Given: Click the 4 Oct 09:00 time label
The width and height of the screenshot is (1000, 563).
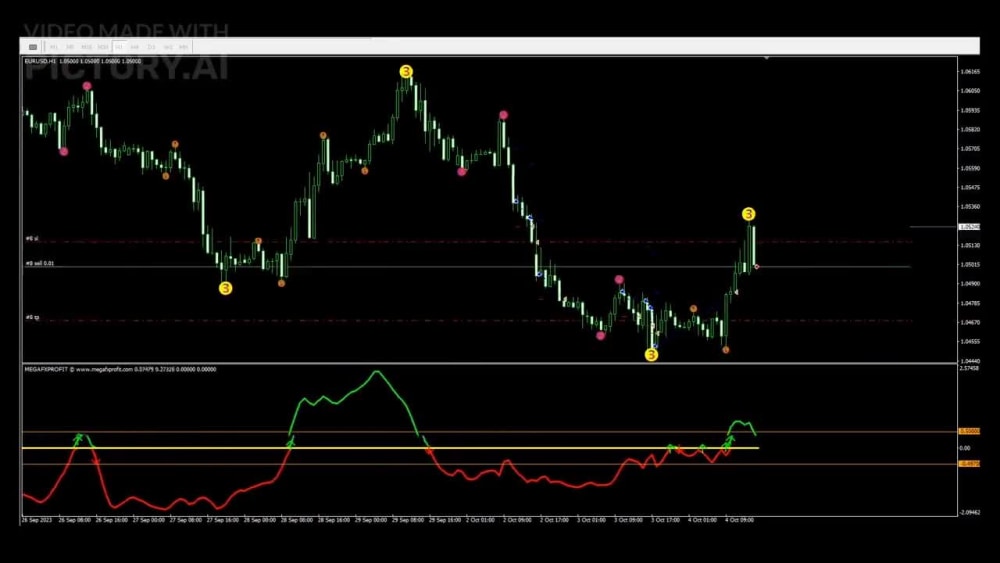Looking at the screenshot, I should click(739, 520).
